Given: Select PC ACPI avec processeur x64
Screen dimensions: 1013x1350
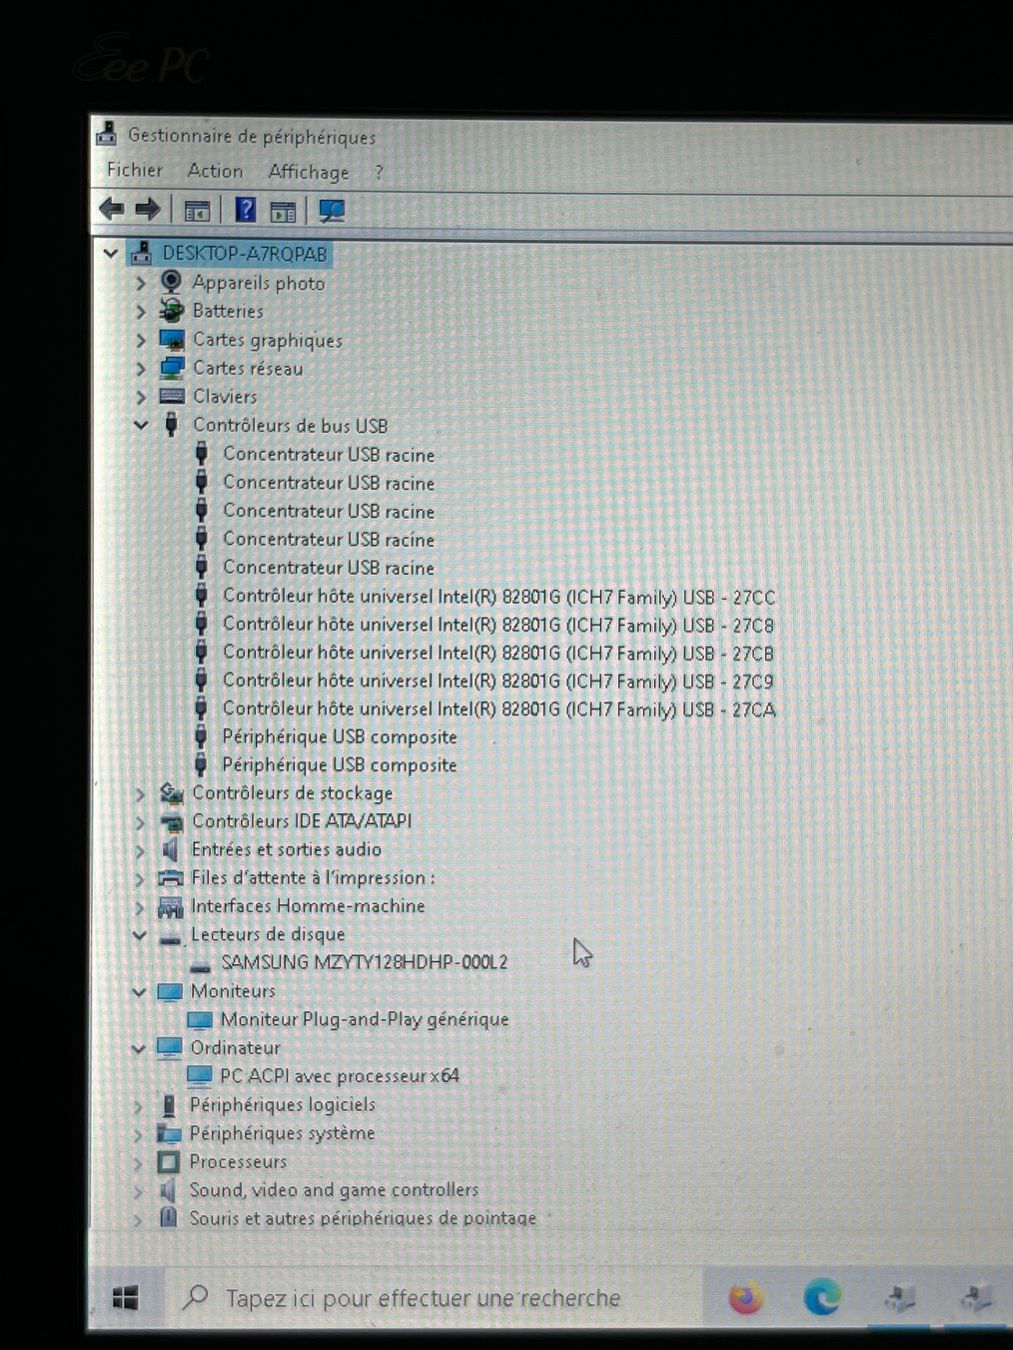Looking at the screenshot, I should (340, 1076).
